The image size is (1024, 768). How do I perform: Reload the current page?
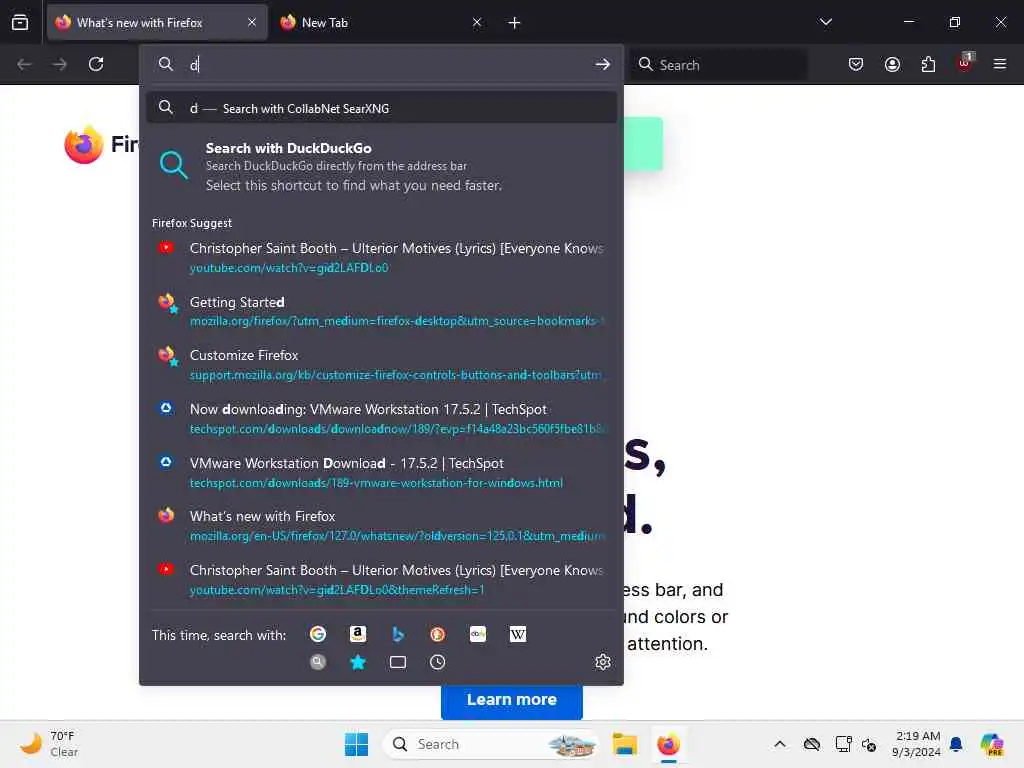coord(96,64)
